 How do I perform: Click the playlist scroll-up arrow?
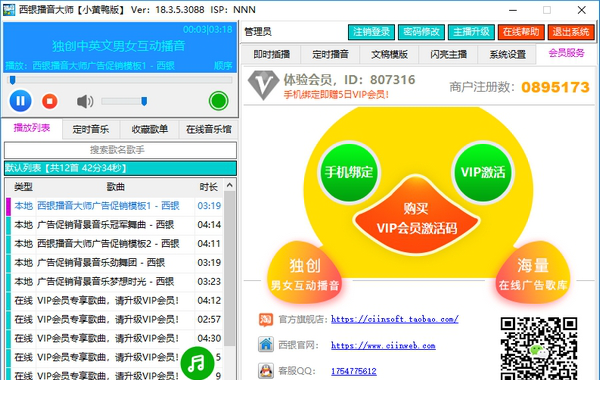pos(230,185)
